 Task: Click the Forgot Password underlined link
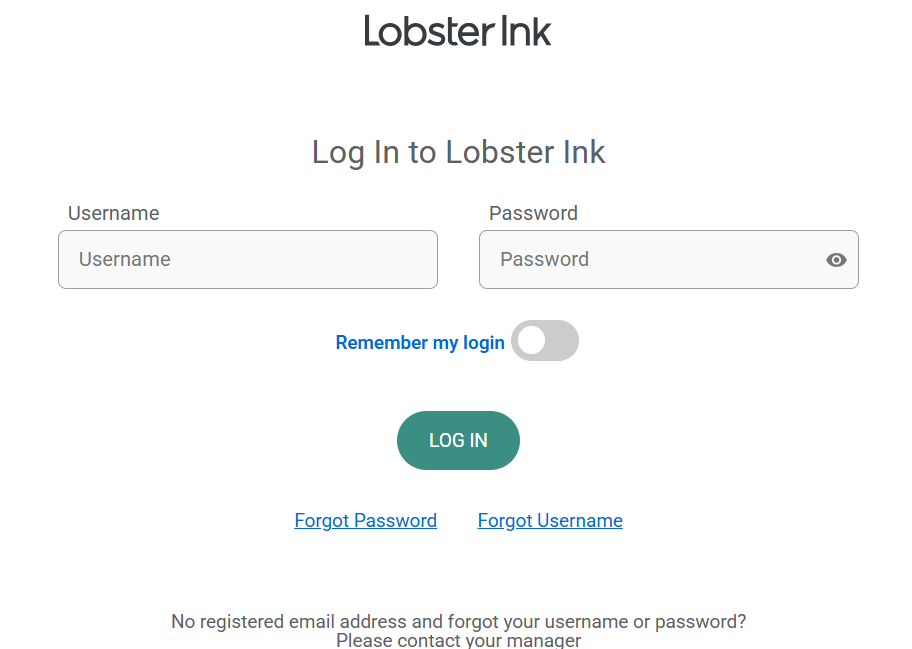coord(365,520)
